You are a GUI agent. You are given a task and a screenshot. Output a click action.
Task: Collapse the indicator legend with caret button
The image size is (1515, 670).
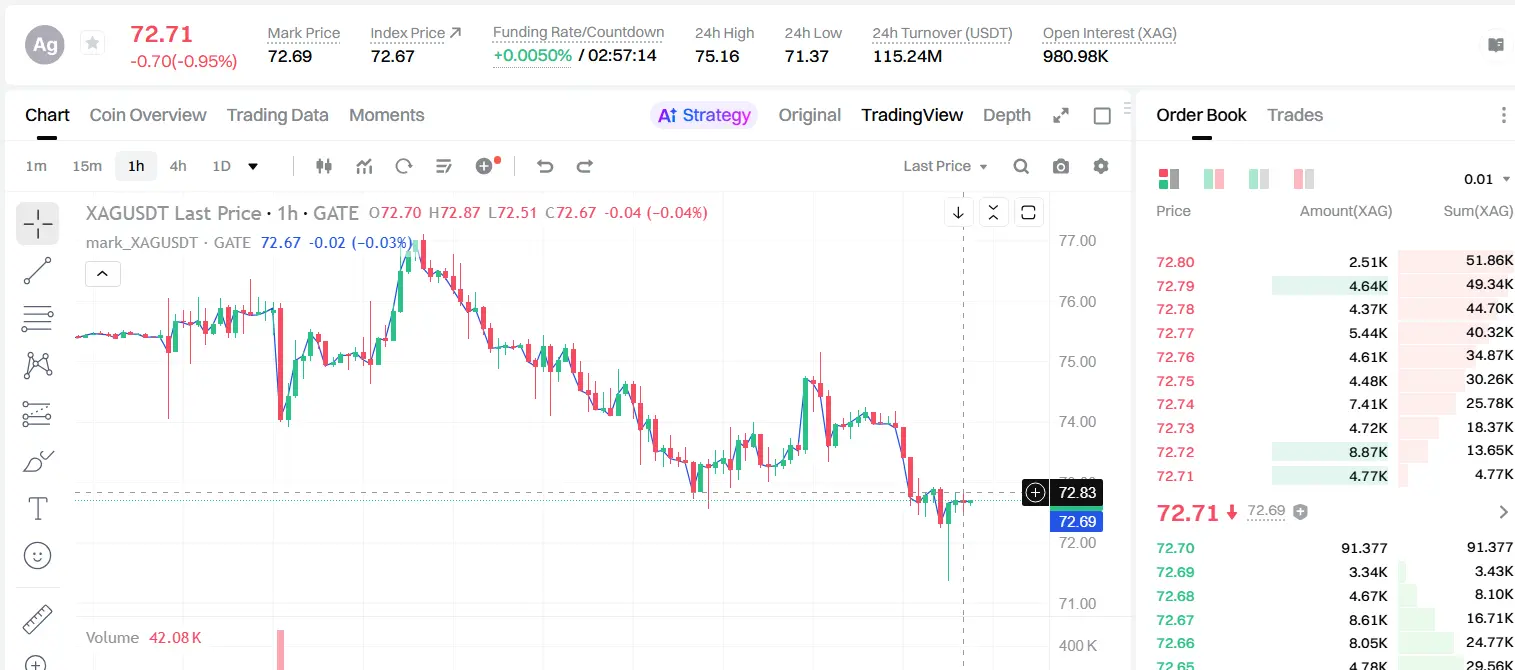(103, 273)
